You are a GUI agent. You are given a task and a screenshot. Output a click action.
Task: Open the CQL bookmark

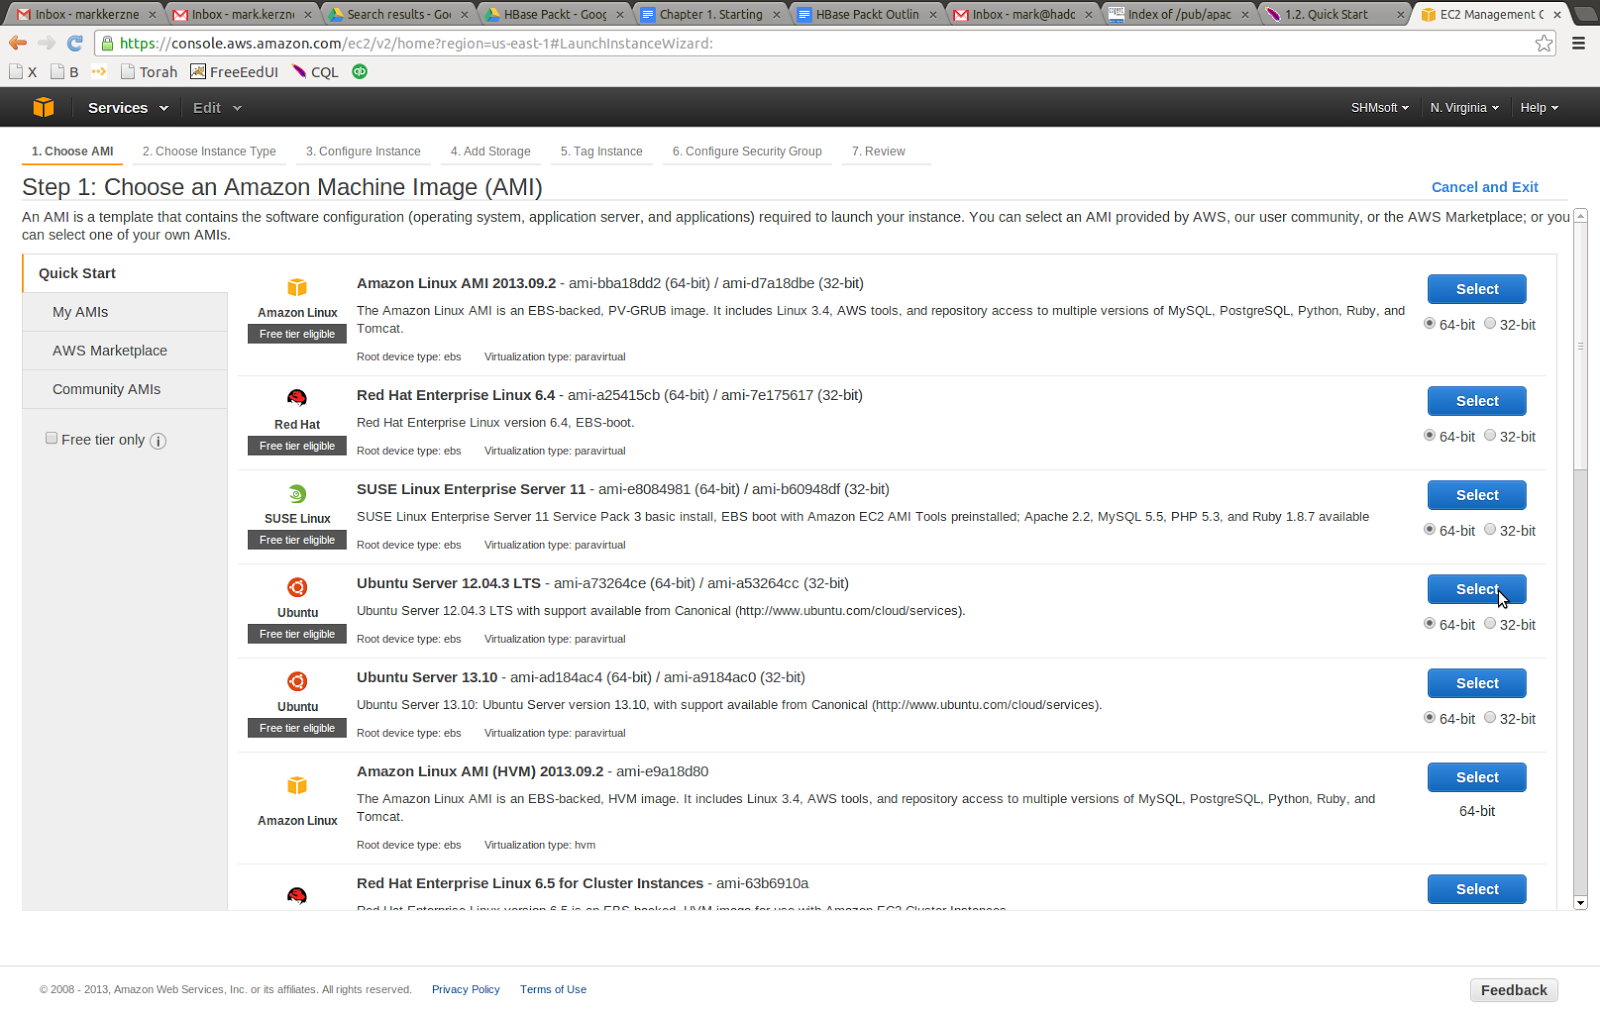click(x=315, y=72)
